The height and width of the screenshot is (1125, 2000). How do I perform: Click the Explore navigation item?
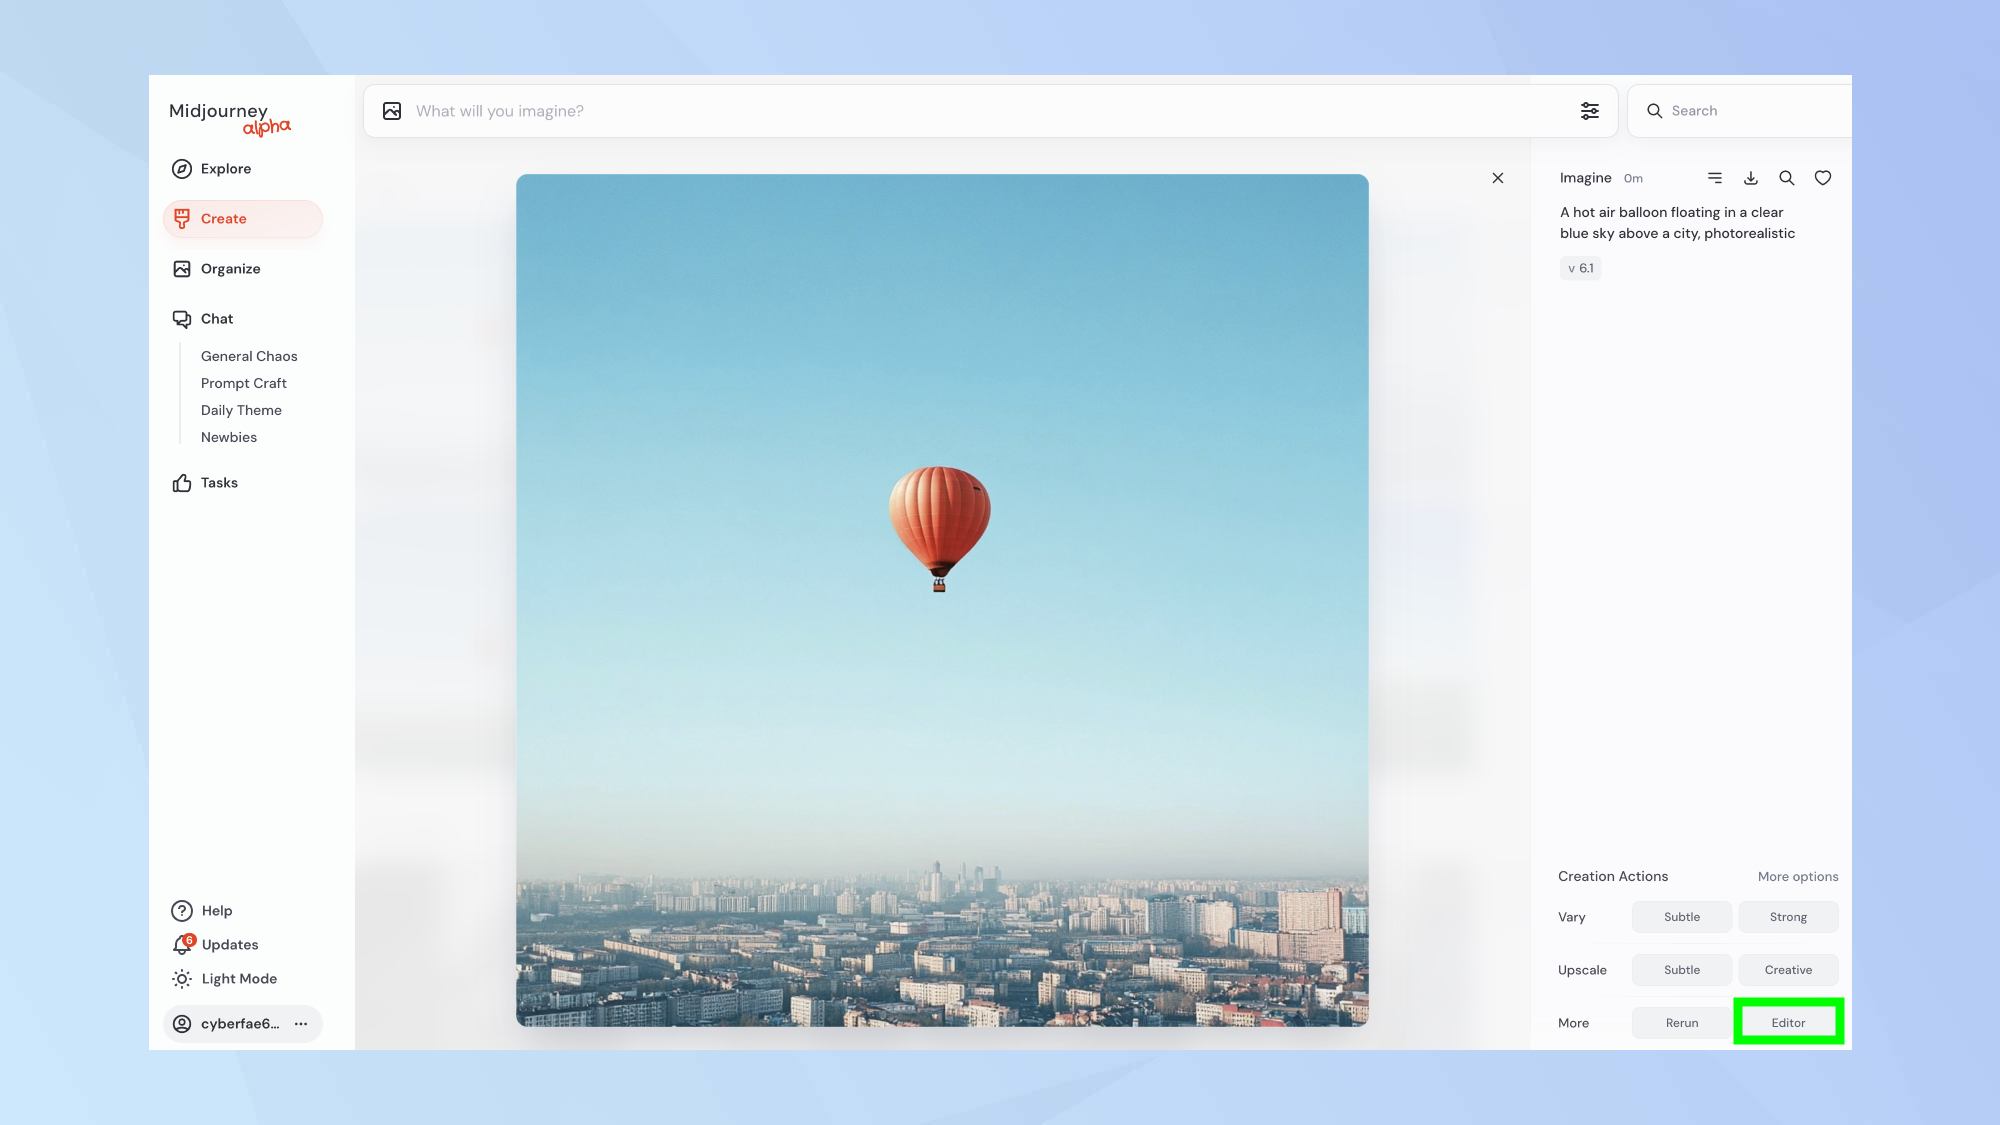coord(225,168)
